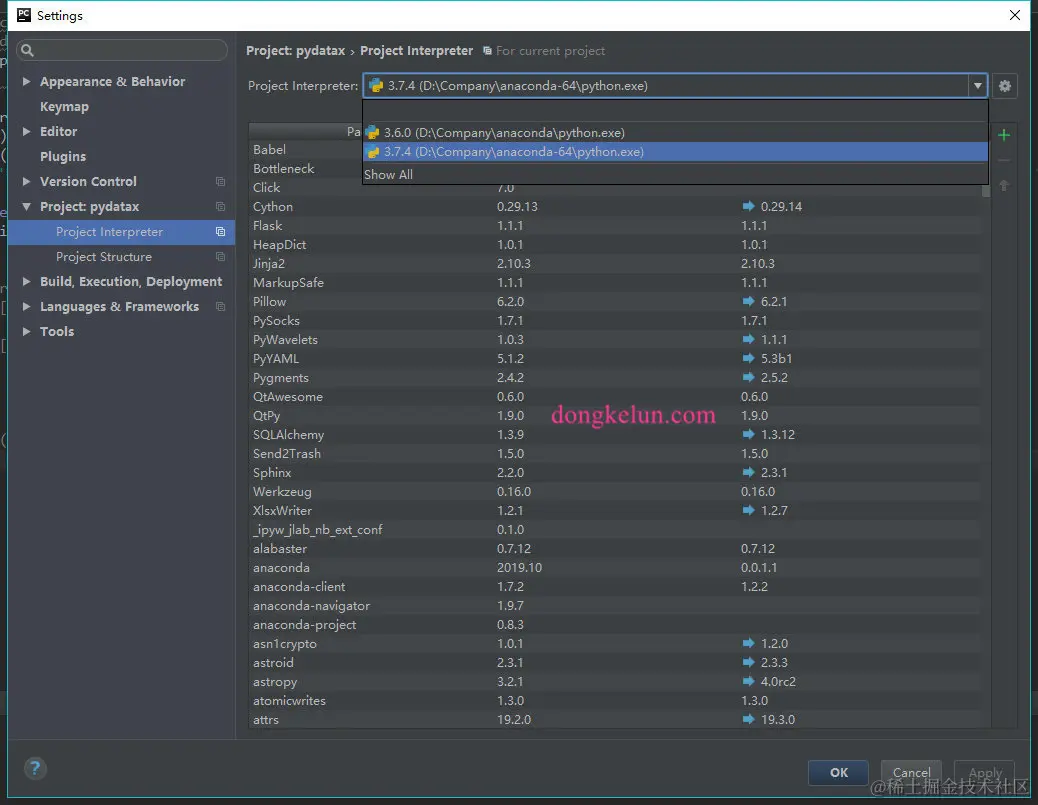
Task: Click the project-level icon beside Project Structure
Action: 220,257
